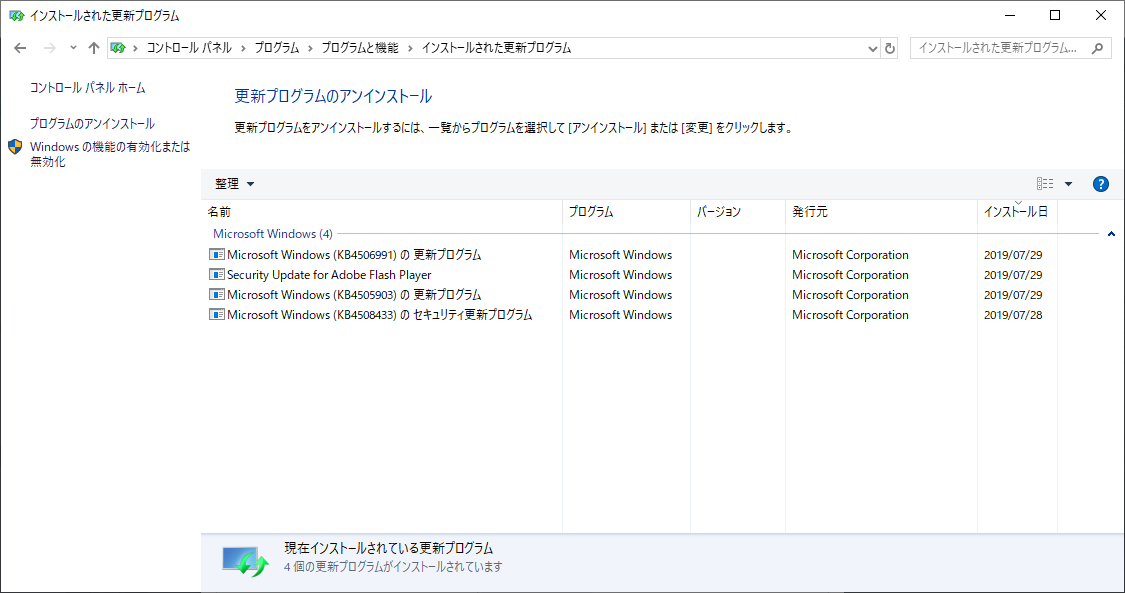The width and height of the screenshot is (1125, 593).
Task: Close the installed updates window
Action: pos(1101,15)
